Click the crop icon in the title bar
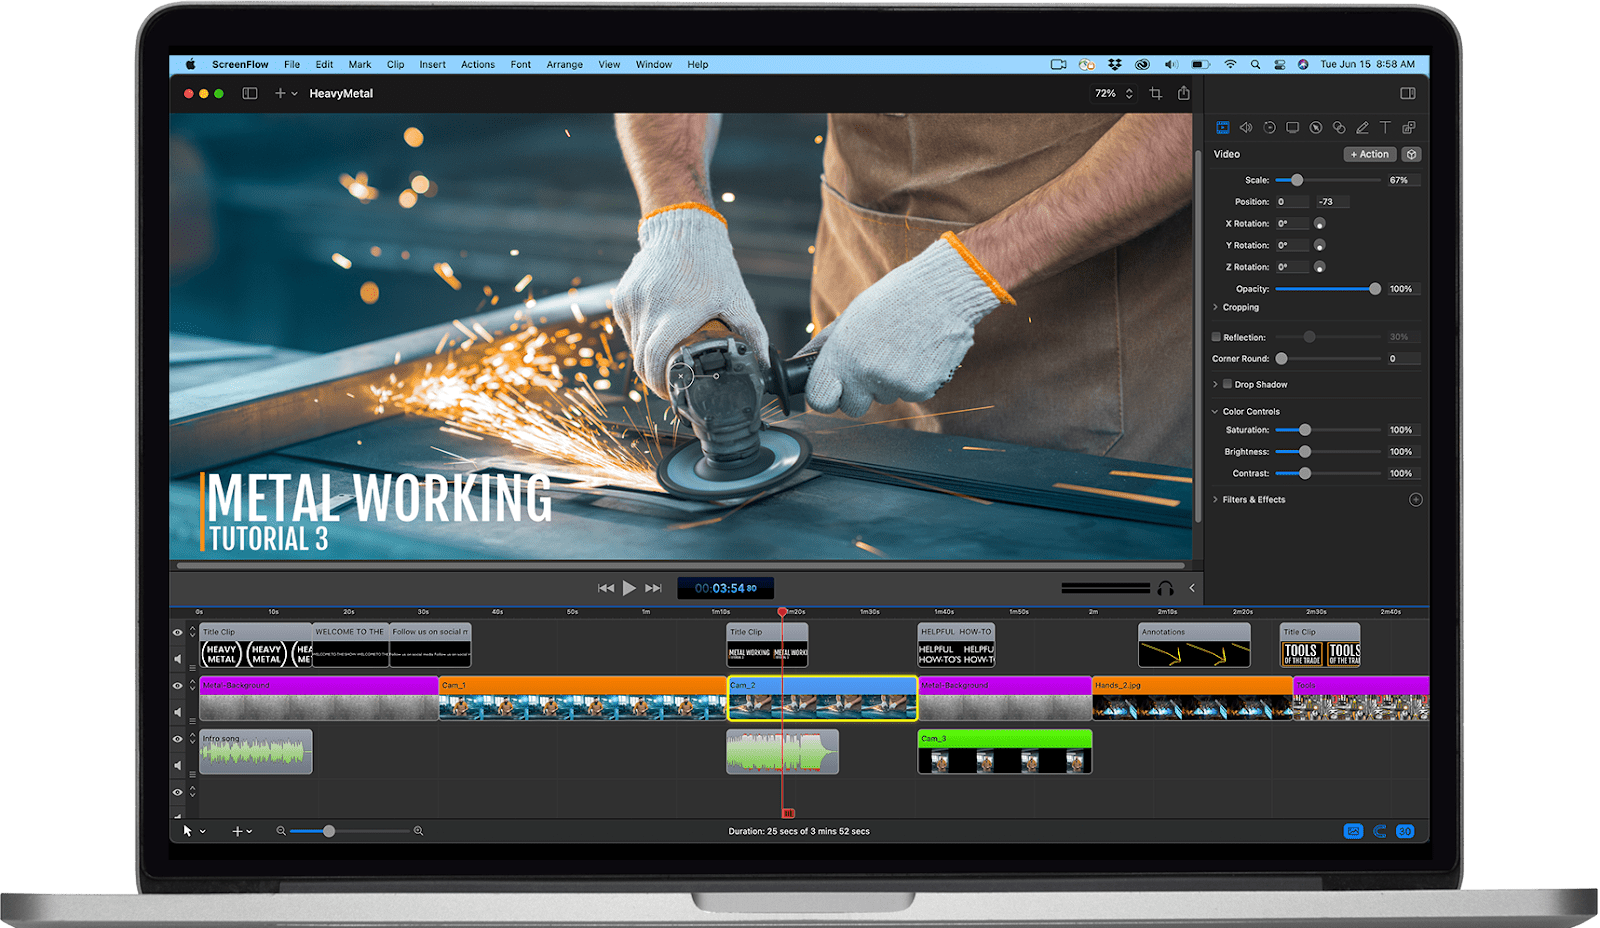The image size is (1600, 928). pyautogui.click(x=1156, y=93)
